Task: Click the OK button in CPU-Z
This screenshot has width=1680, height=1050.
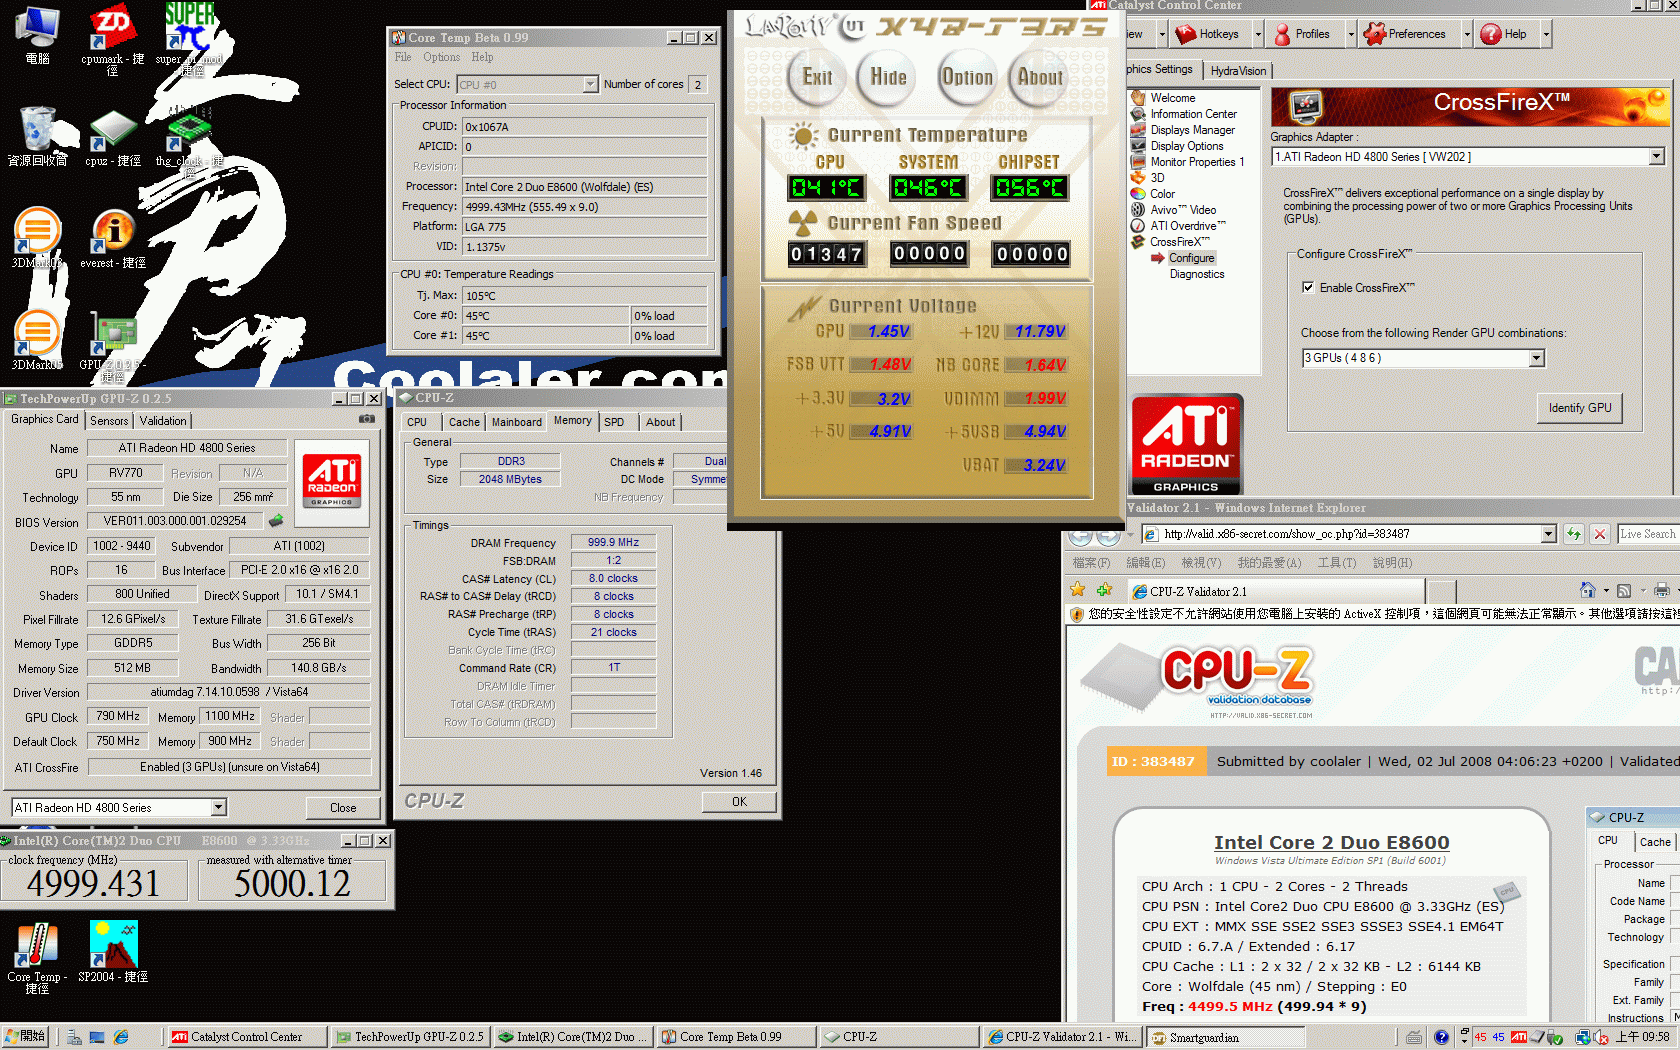Action: click(739, 802)
